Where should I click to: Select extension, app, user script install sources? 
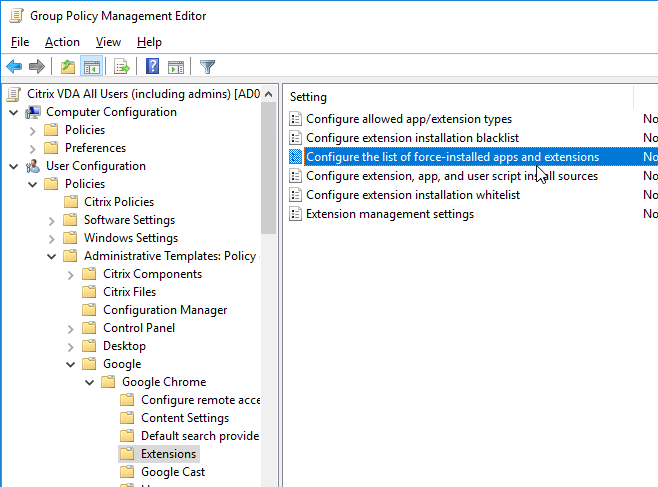(452, 176)
